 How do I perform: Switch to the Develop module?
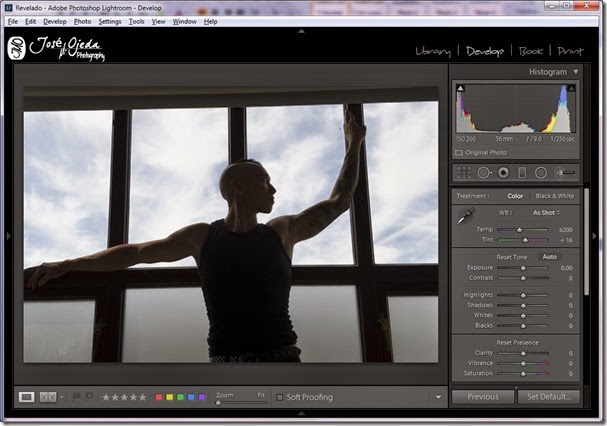pyautogui.click(x=485, y=51)
